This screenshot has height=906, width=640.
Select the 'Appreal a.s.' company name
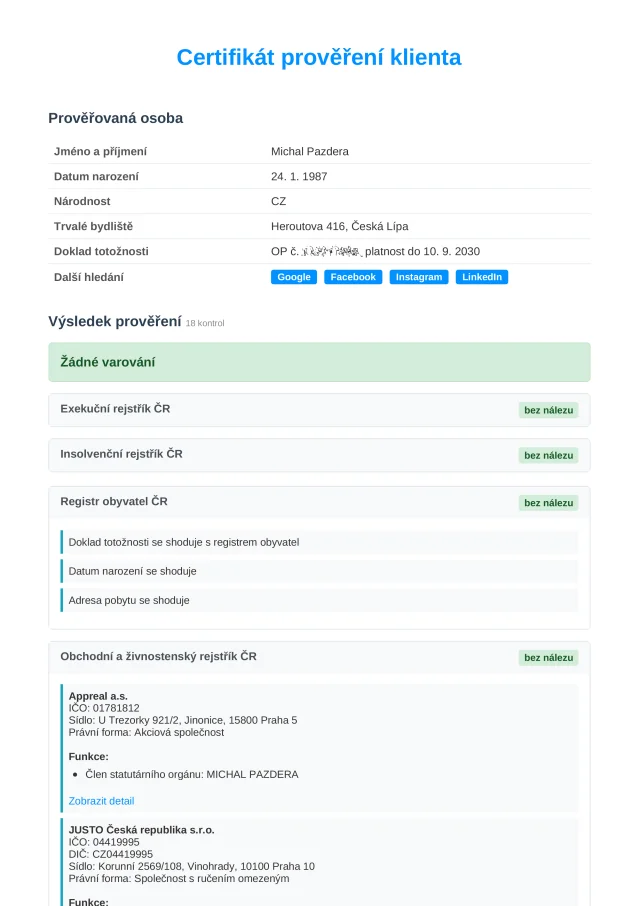pyautogui.click(x=98, y=696)
